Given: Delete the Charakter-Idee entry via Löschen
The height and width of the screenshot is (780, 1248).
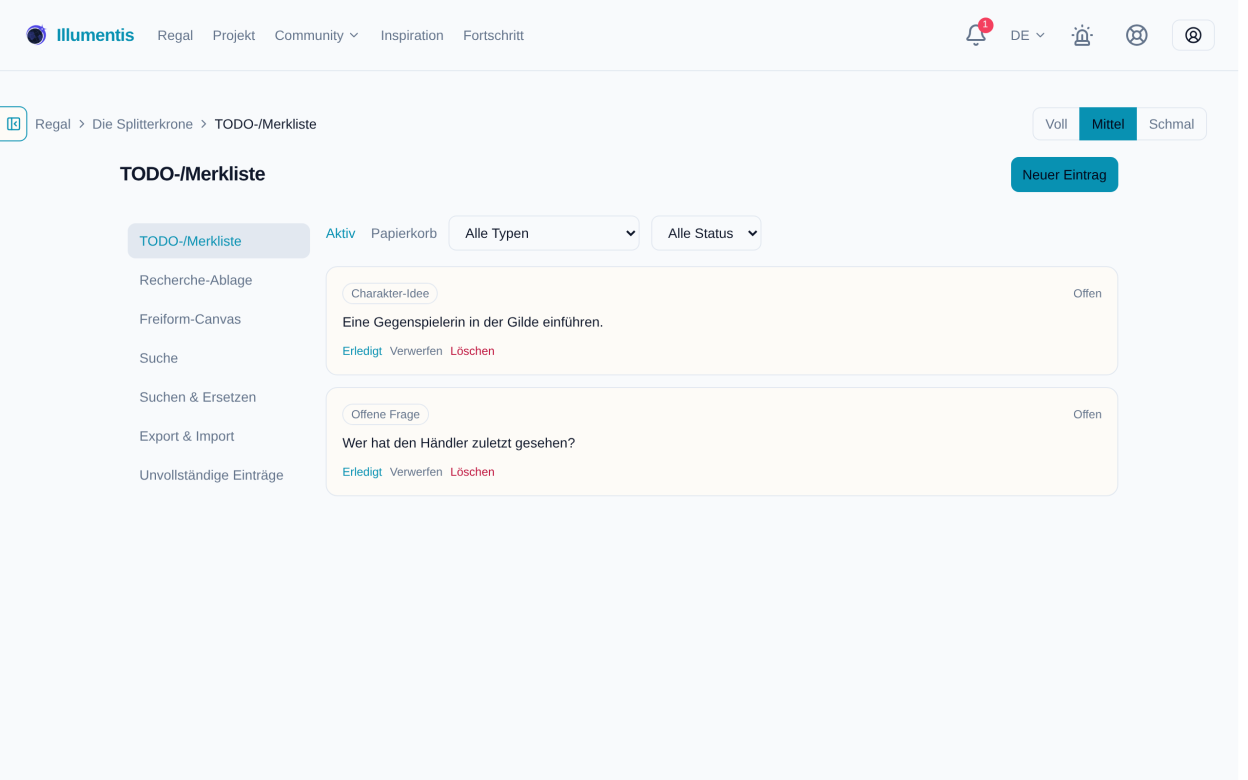Looking at the screenshot, I should pyautogui.click(x=472, y=351).
